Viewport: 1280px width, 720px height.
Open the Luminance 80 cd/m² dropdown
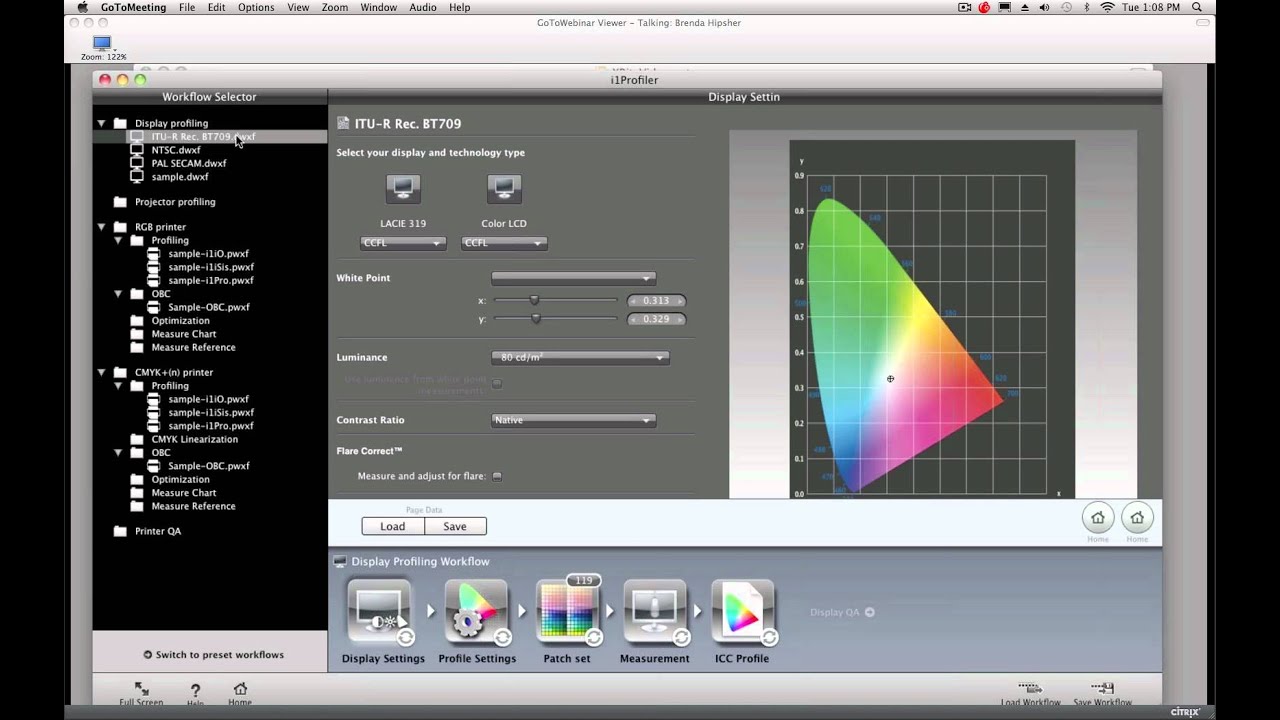pyautogui.click(x=580, y=357)
